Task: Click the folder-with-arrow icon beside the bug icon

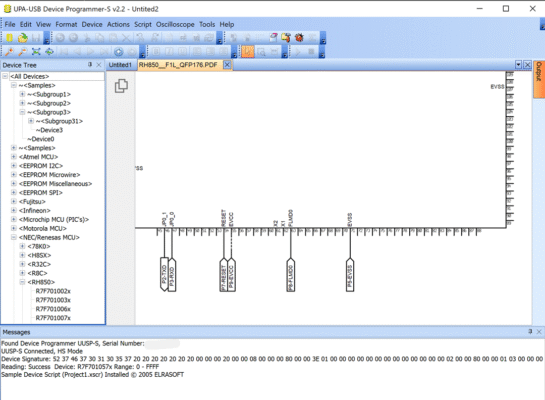Action: click(x=286, y=38)
